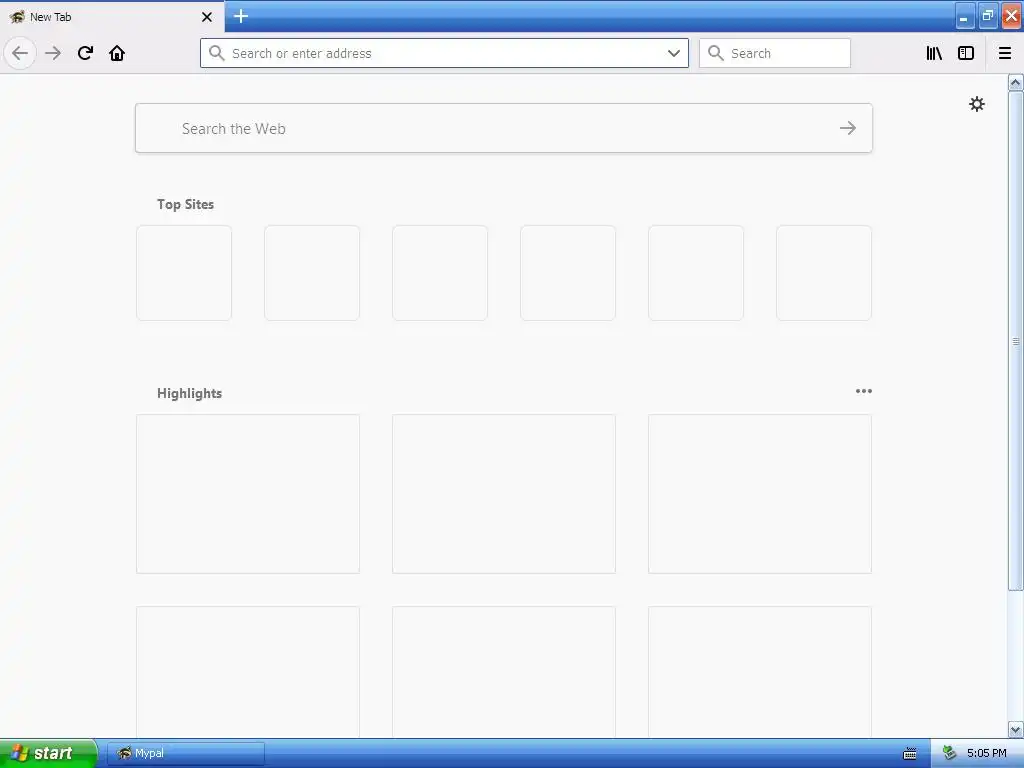Viewport: 1024px width, 768px height.
Task: Open the hamburger application menu
Action: 1005,53
